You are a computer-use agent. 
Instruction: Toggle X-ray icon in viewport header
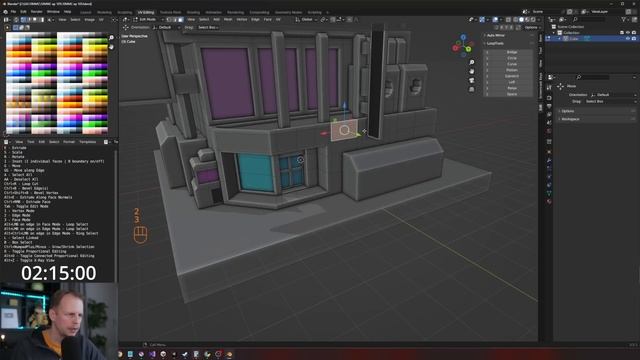click(509, 20)
